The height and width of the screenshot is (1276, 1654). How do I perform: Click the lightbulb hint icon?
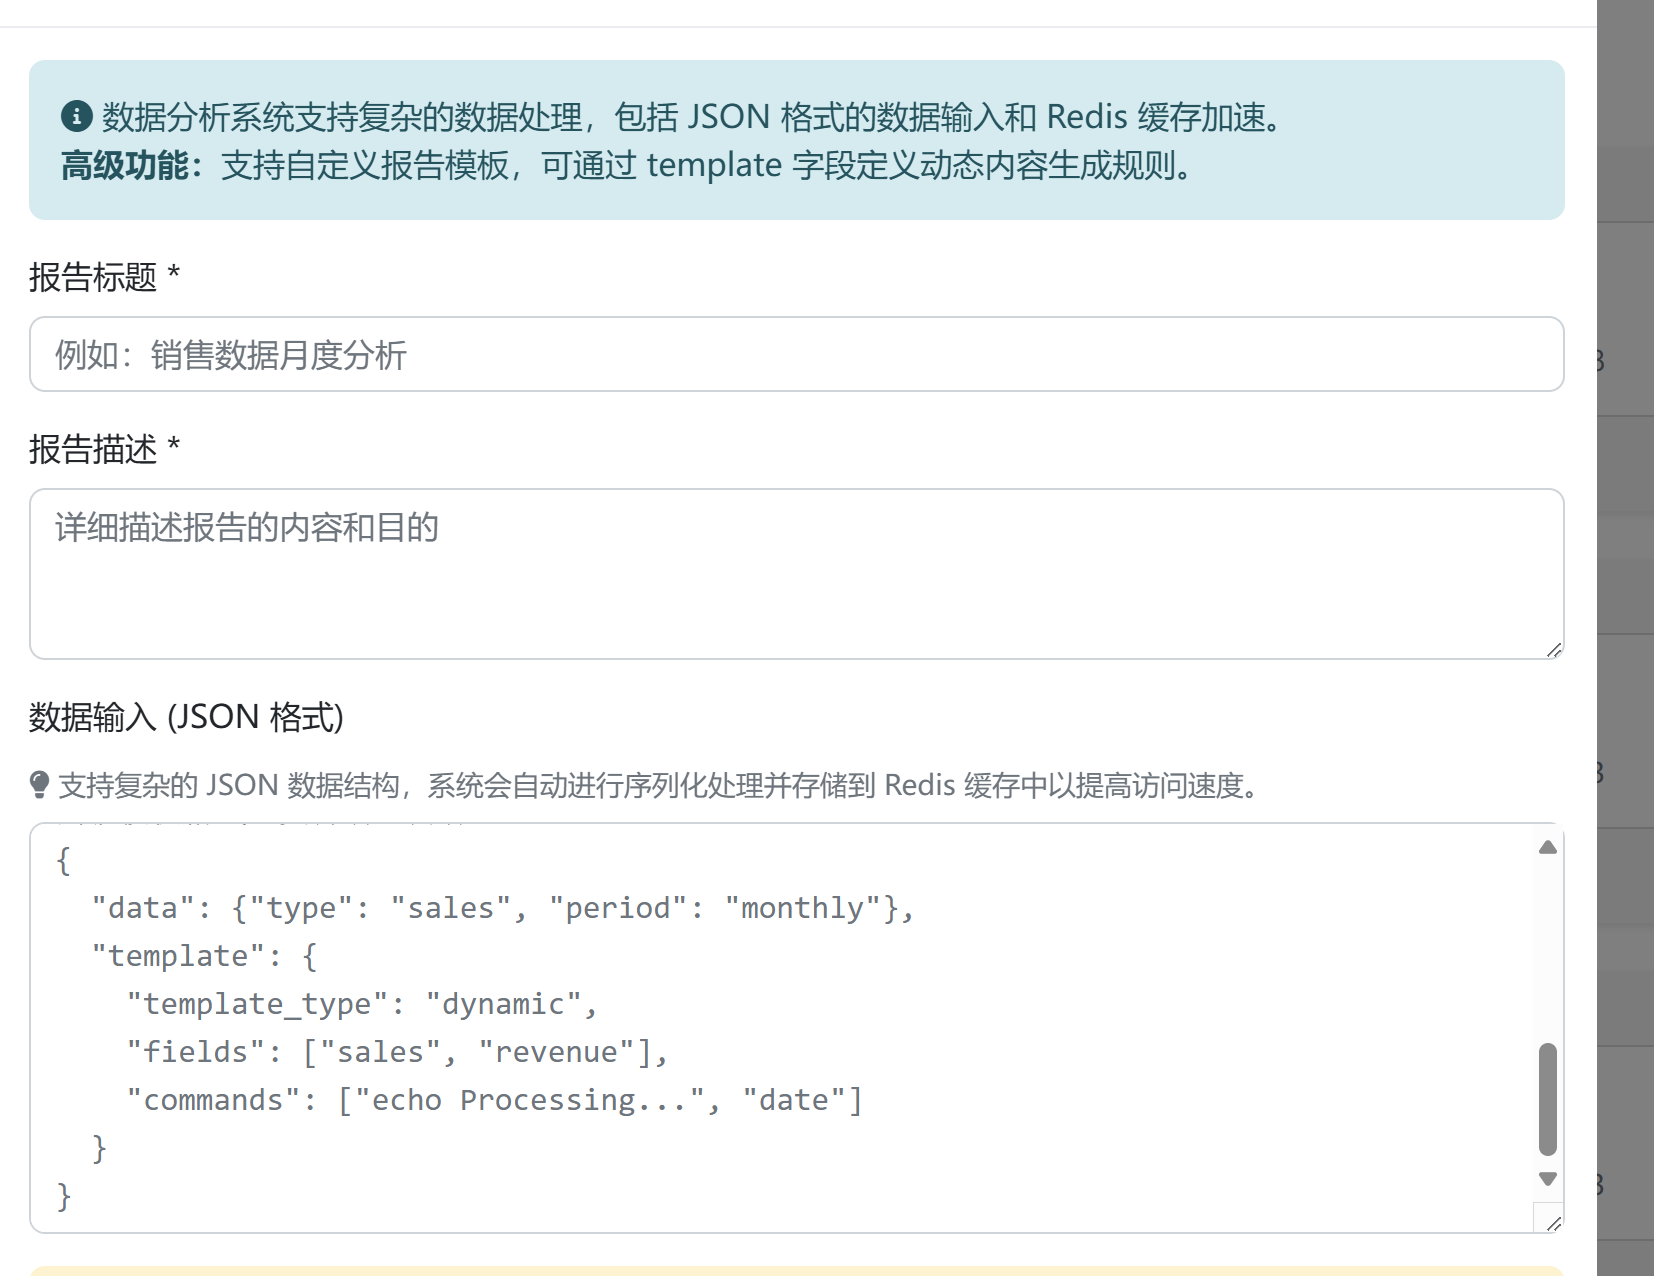click(39, 785)
